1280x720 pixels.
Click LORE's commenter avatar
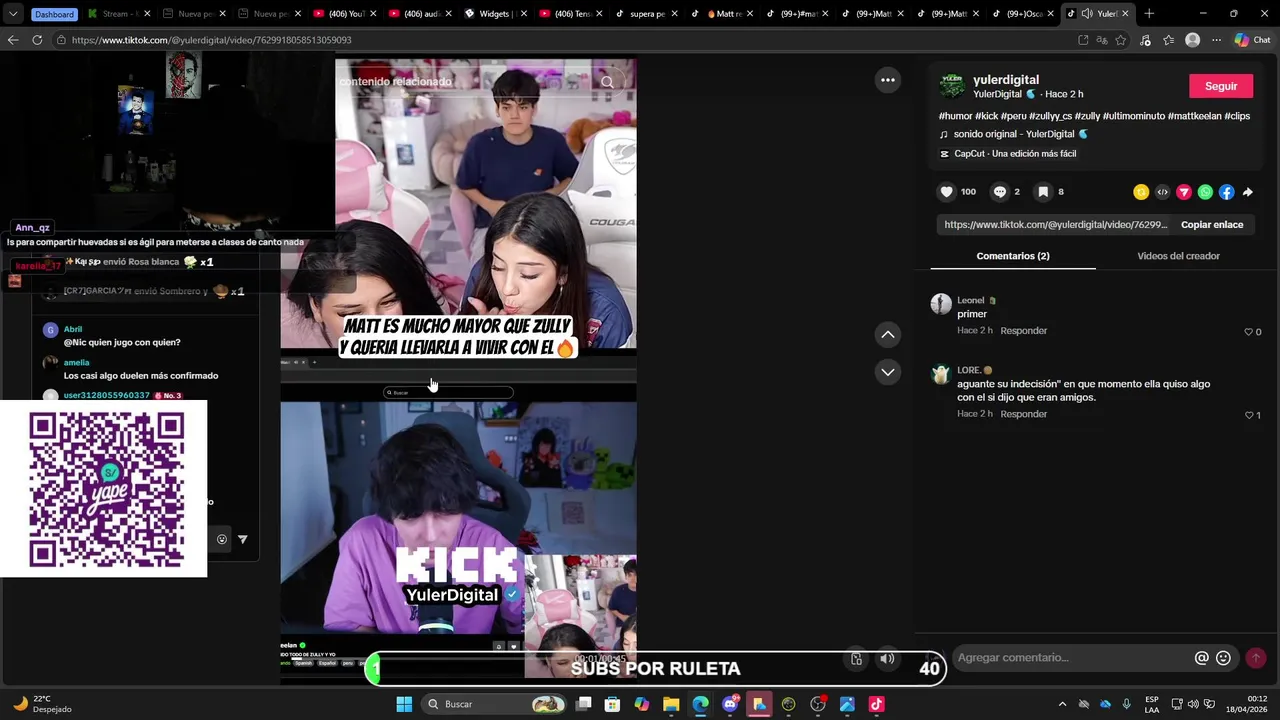(x=940, y=375)
